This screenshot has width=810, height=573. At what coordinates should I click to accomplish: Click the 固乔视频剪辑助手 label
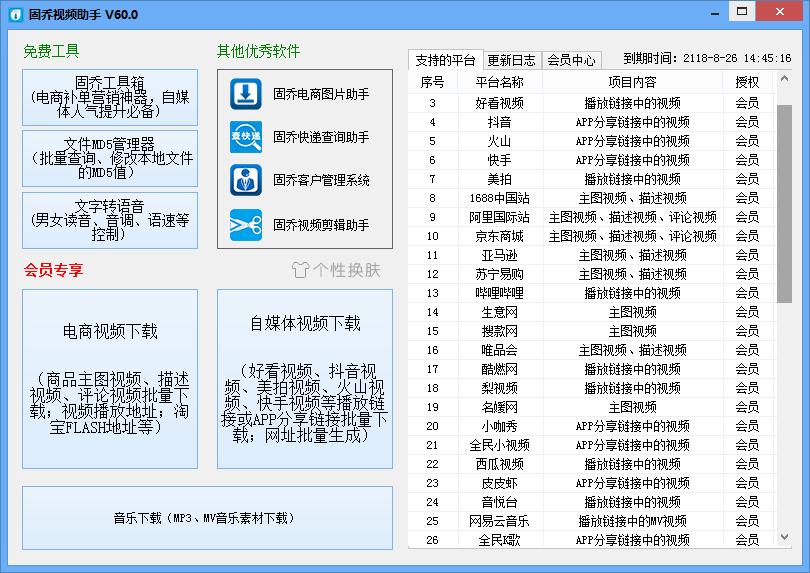[321, 225]
